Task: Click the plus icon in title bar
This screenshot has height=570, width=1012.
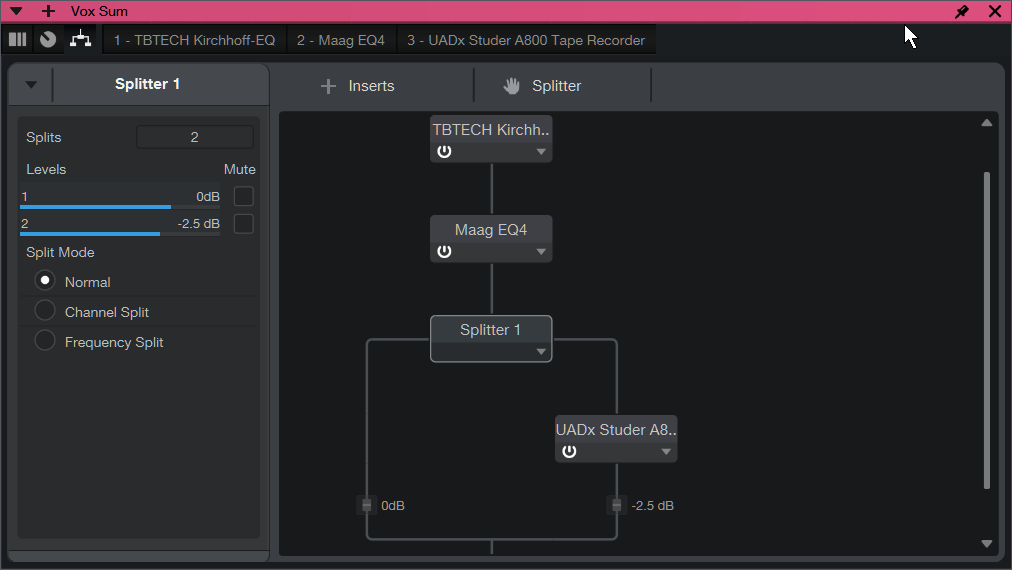Action: tap(48, 11)
